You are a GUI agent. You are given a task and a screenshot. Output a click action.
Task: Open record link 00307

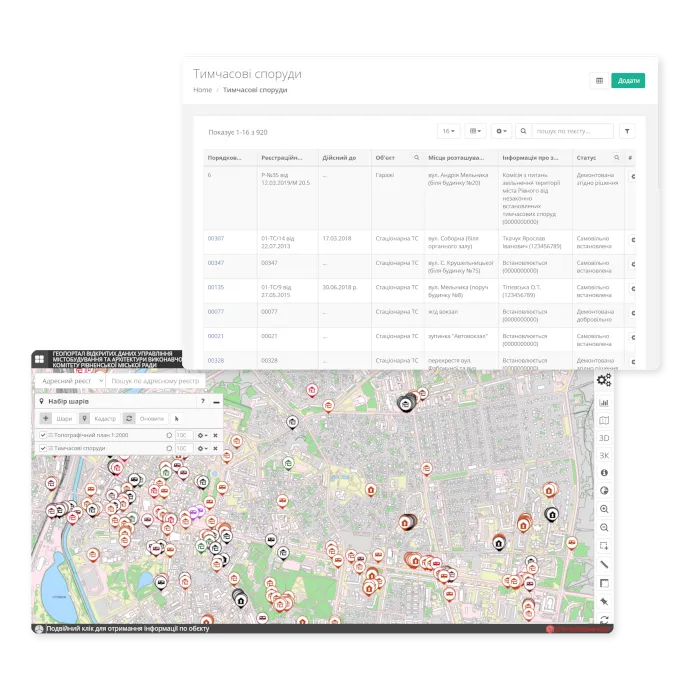tap(216, 239)
